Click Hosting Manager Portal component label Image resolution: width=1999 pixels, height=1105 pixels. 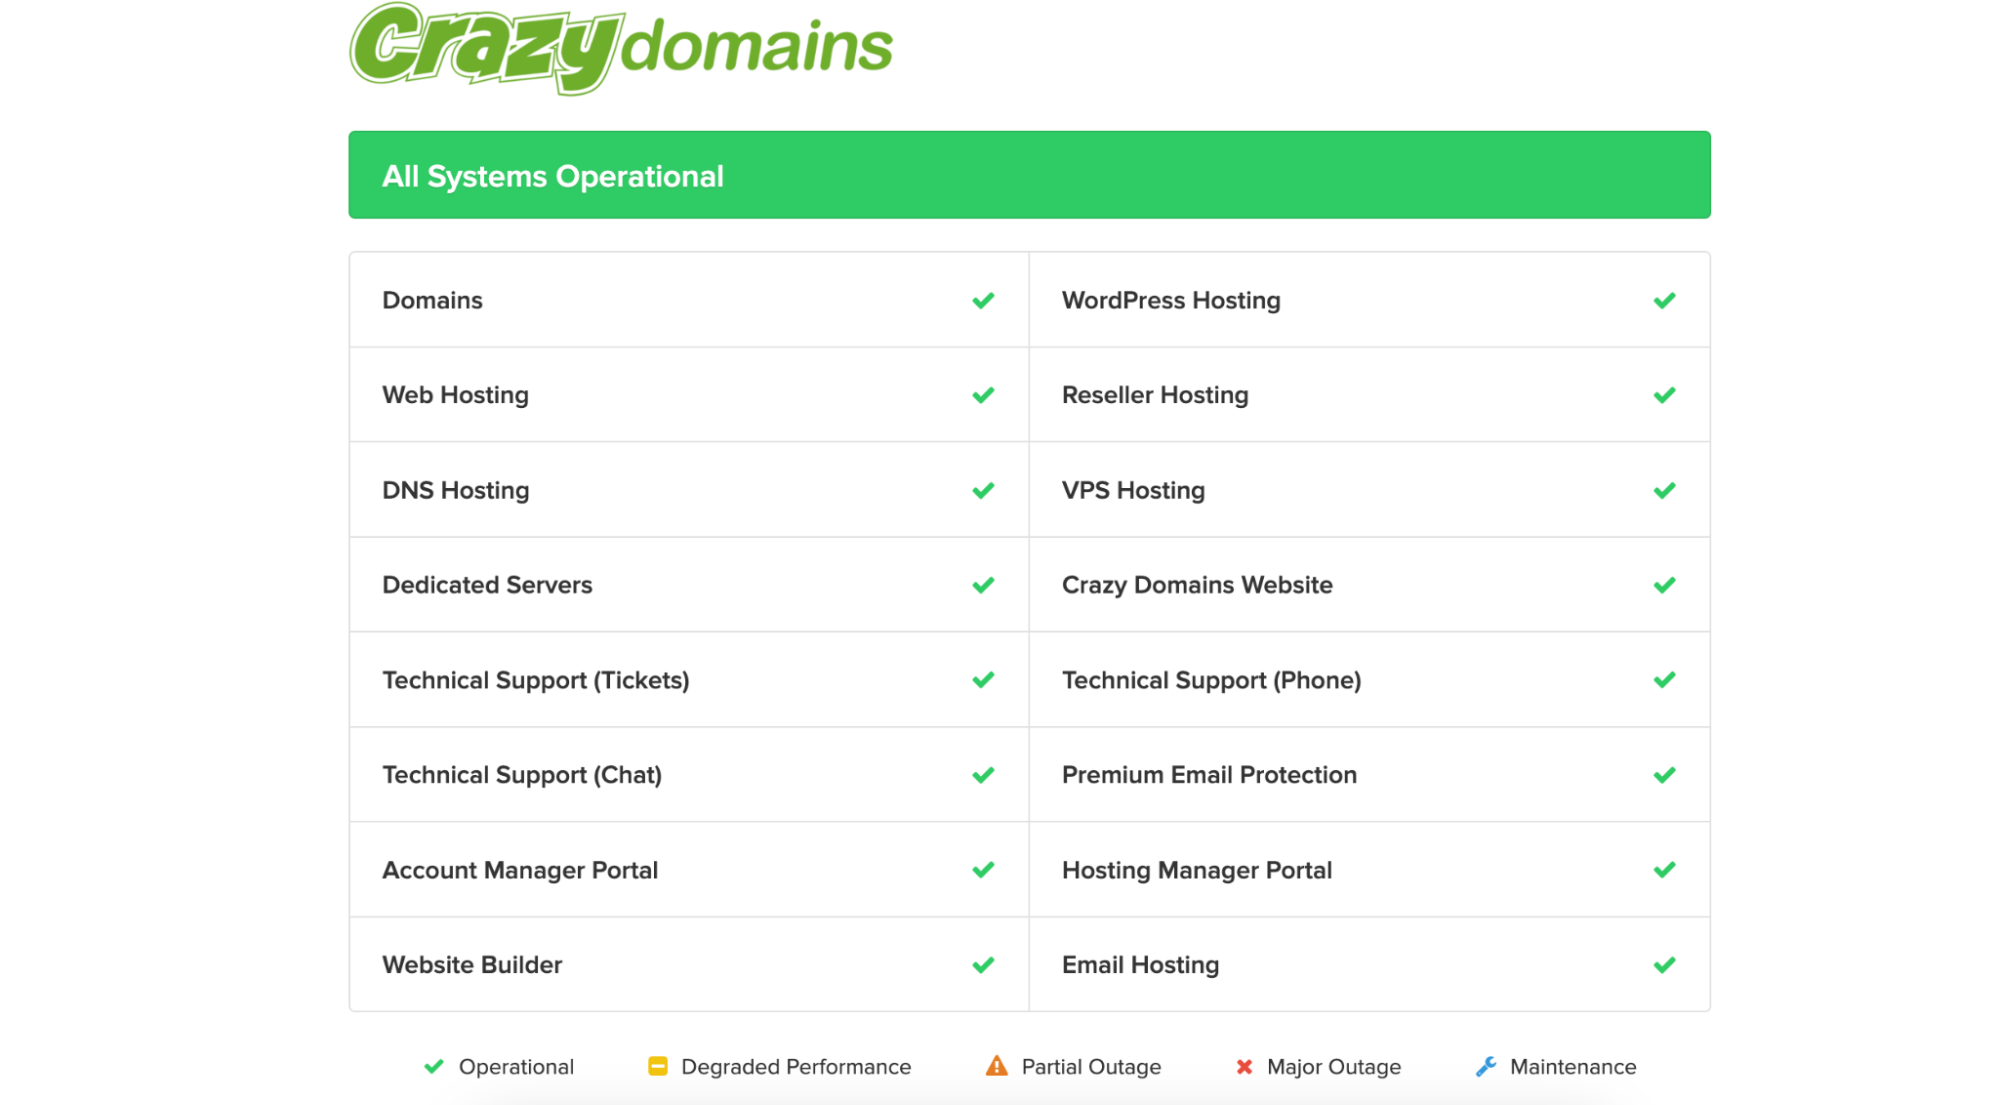1196,870
